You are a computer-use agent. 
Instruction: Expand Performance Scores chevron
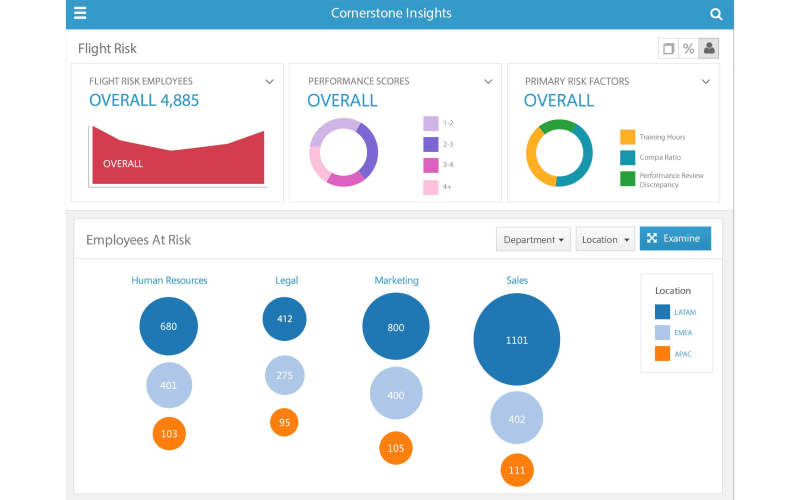[x=488, y=81]
